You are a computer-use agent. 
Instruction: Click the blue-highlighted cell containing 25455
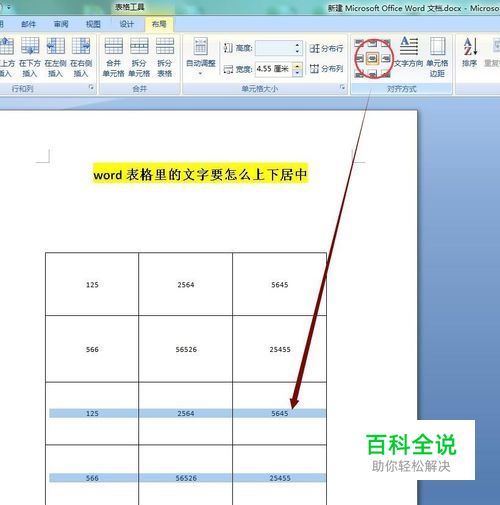[x=280, y=478]
